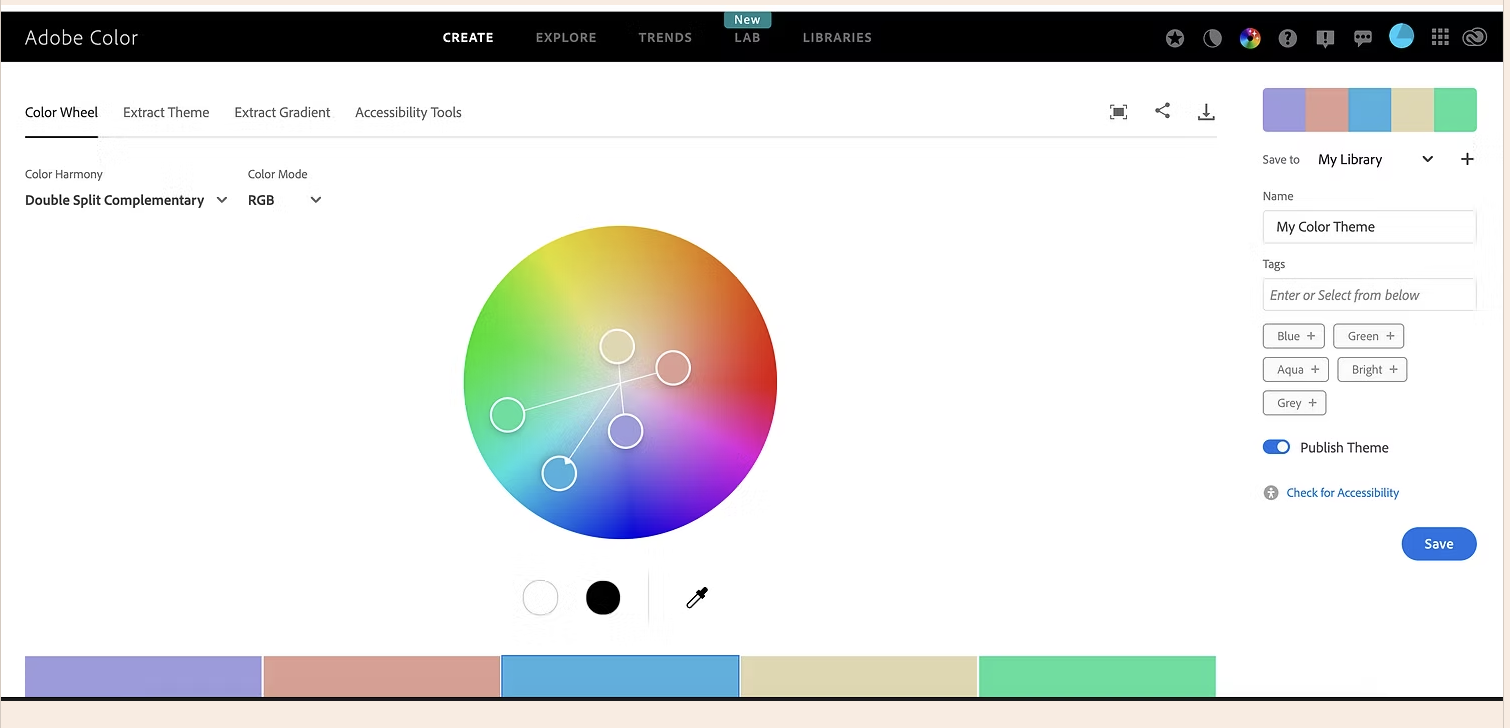Select the salmon pink bottom swatch
The height and width of the screenshot is (728, 1510).
click(382, 676)
